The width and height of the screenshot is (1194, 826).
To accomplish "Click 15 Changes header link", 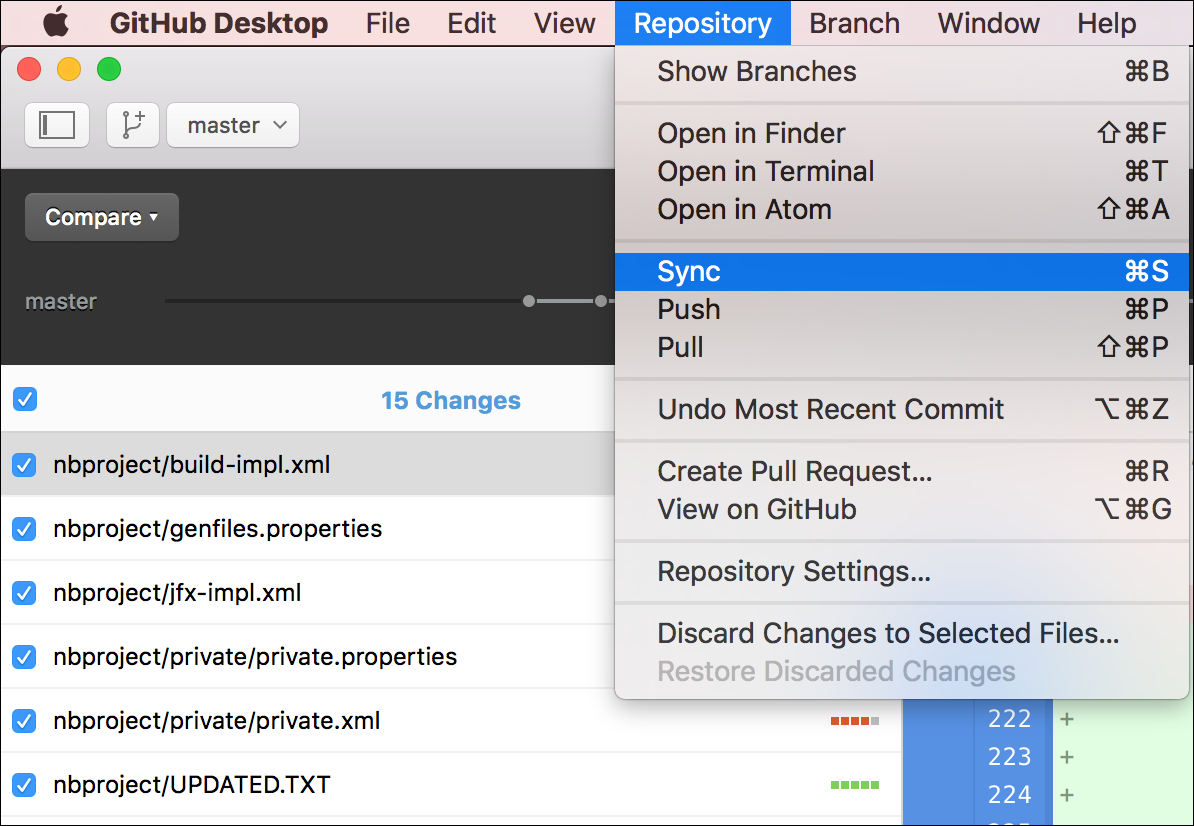I will (x=451, y=400).
